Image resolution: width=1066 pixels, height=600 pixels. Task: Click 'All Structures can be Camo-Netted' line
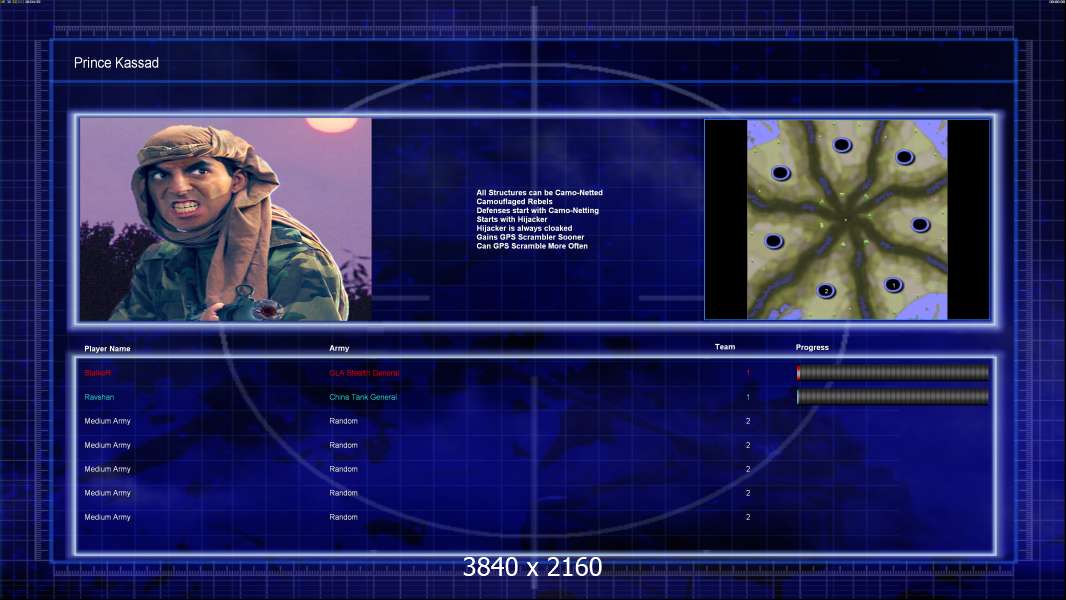point(539,193)
